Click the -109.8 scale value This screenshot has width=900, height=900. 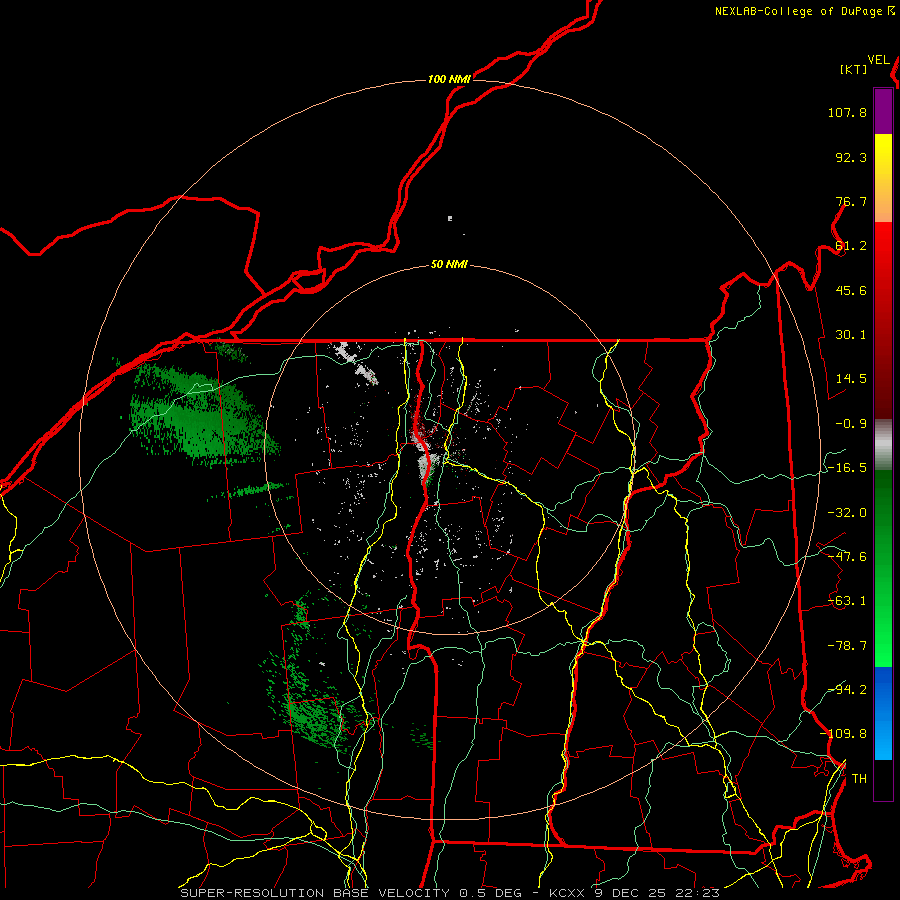pos(843,734)
